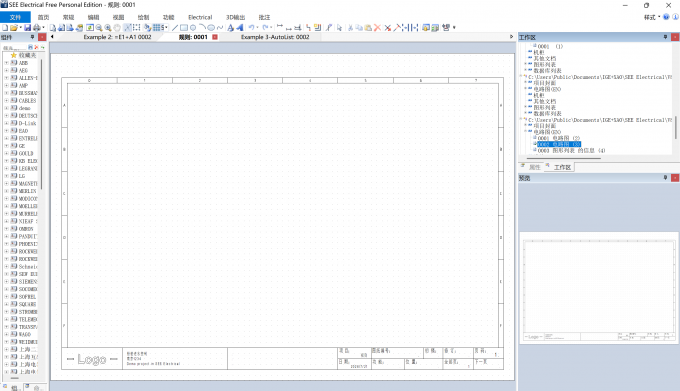Expand the ABB library folder
680x391 pixels.
[x=7, y=63]
